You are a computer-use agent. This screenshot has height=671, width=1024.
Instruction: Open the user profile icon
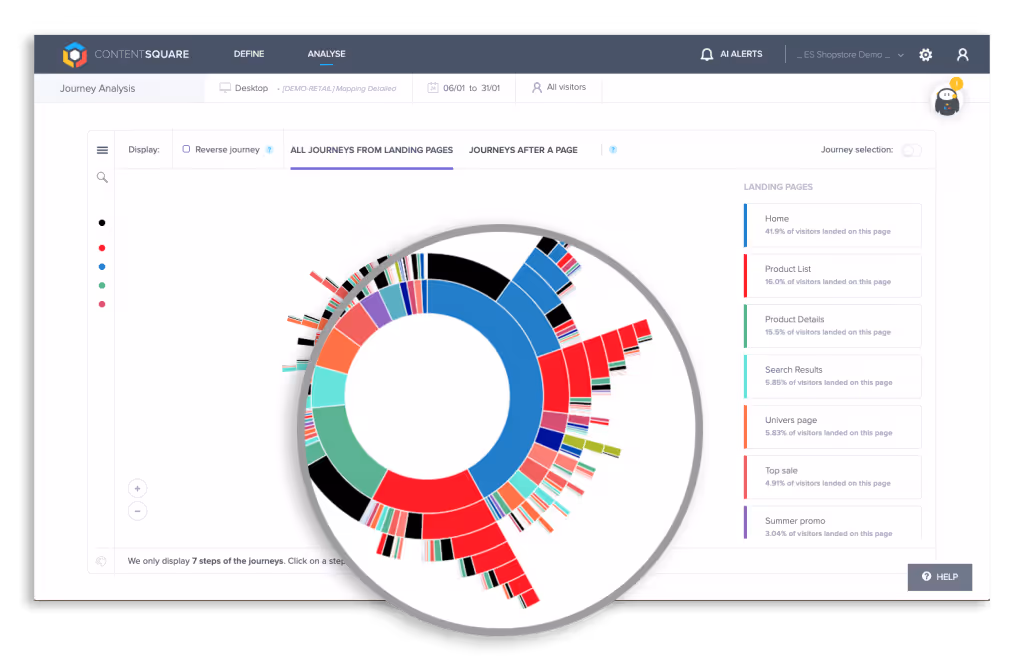[963, 55]
